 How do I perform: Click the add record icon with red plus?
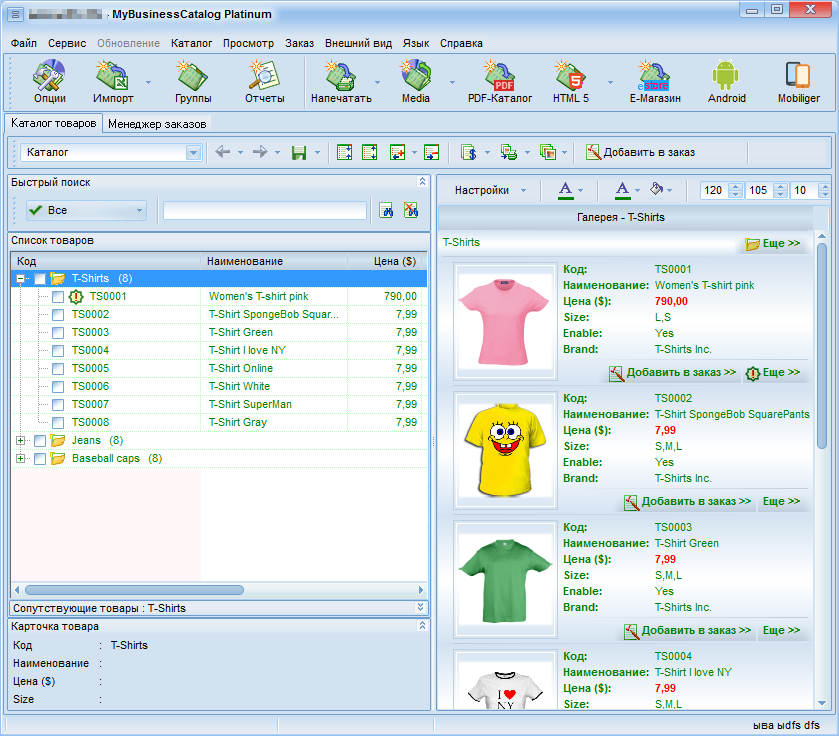398,152
